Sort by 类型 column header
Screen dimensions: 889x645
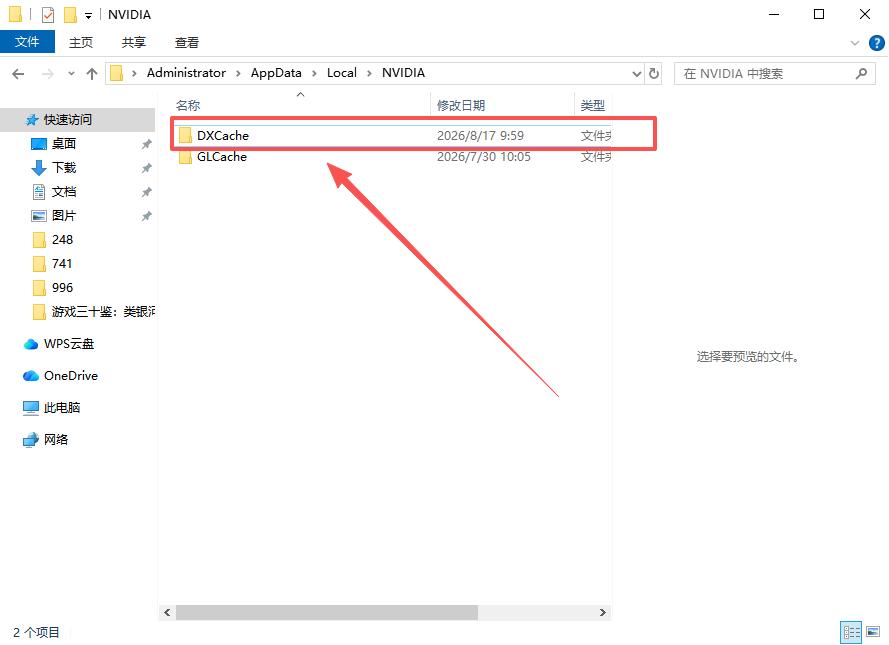tap(593, 105)
